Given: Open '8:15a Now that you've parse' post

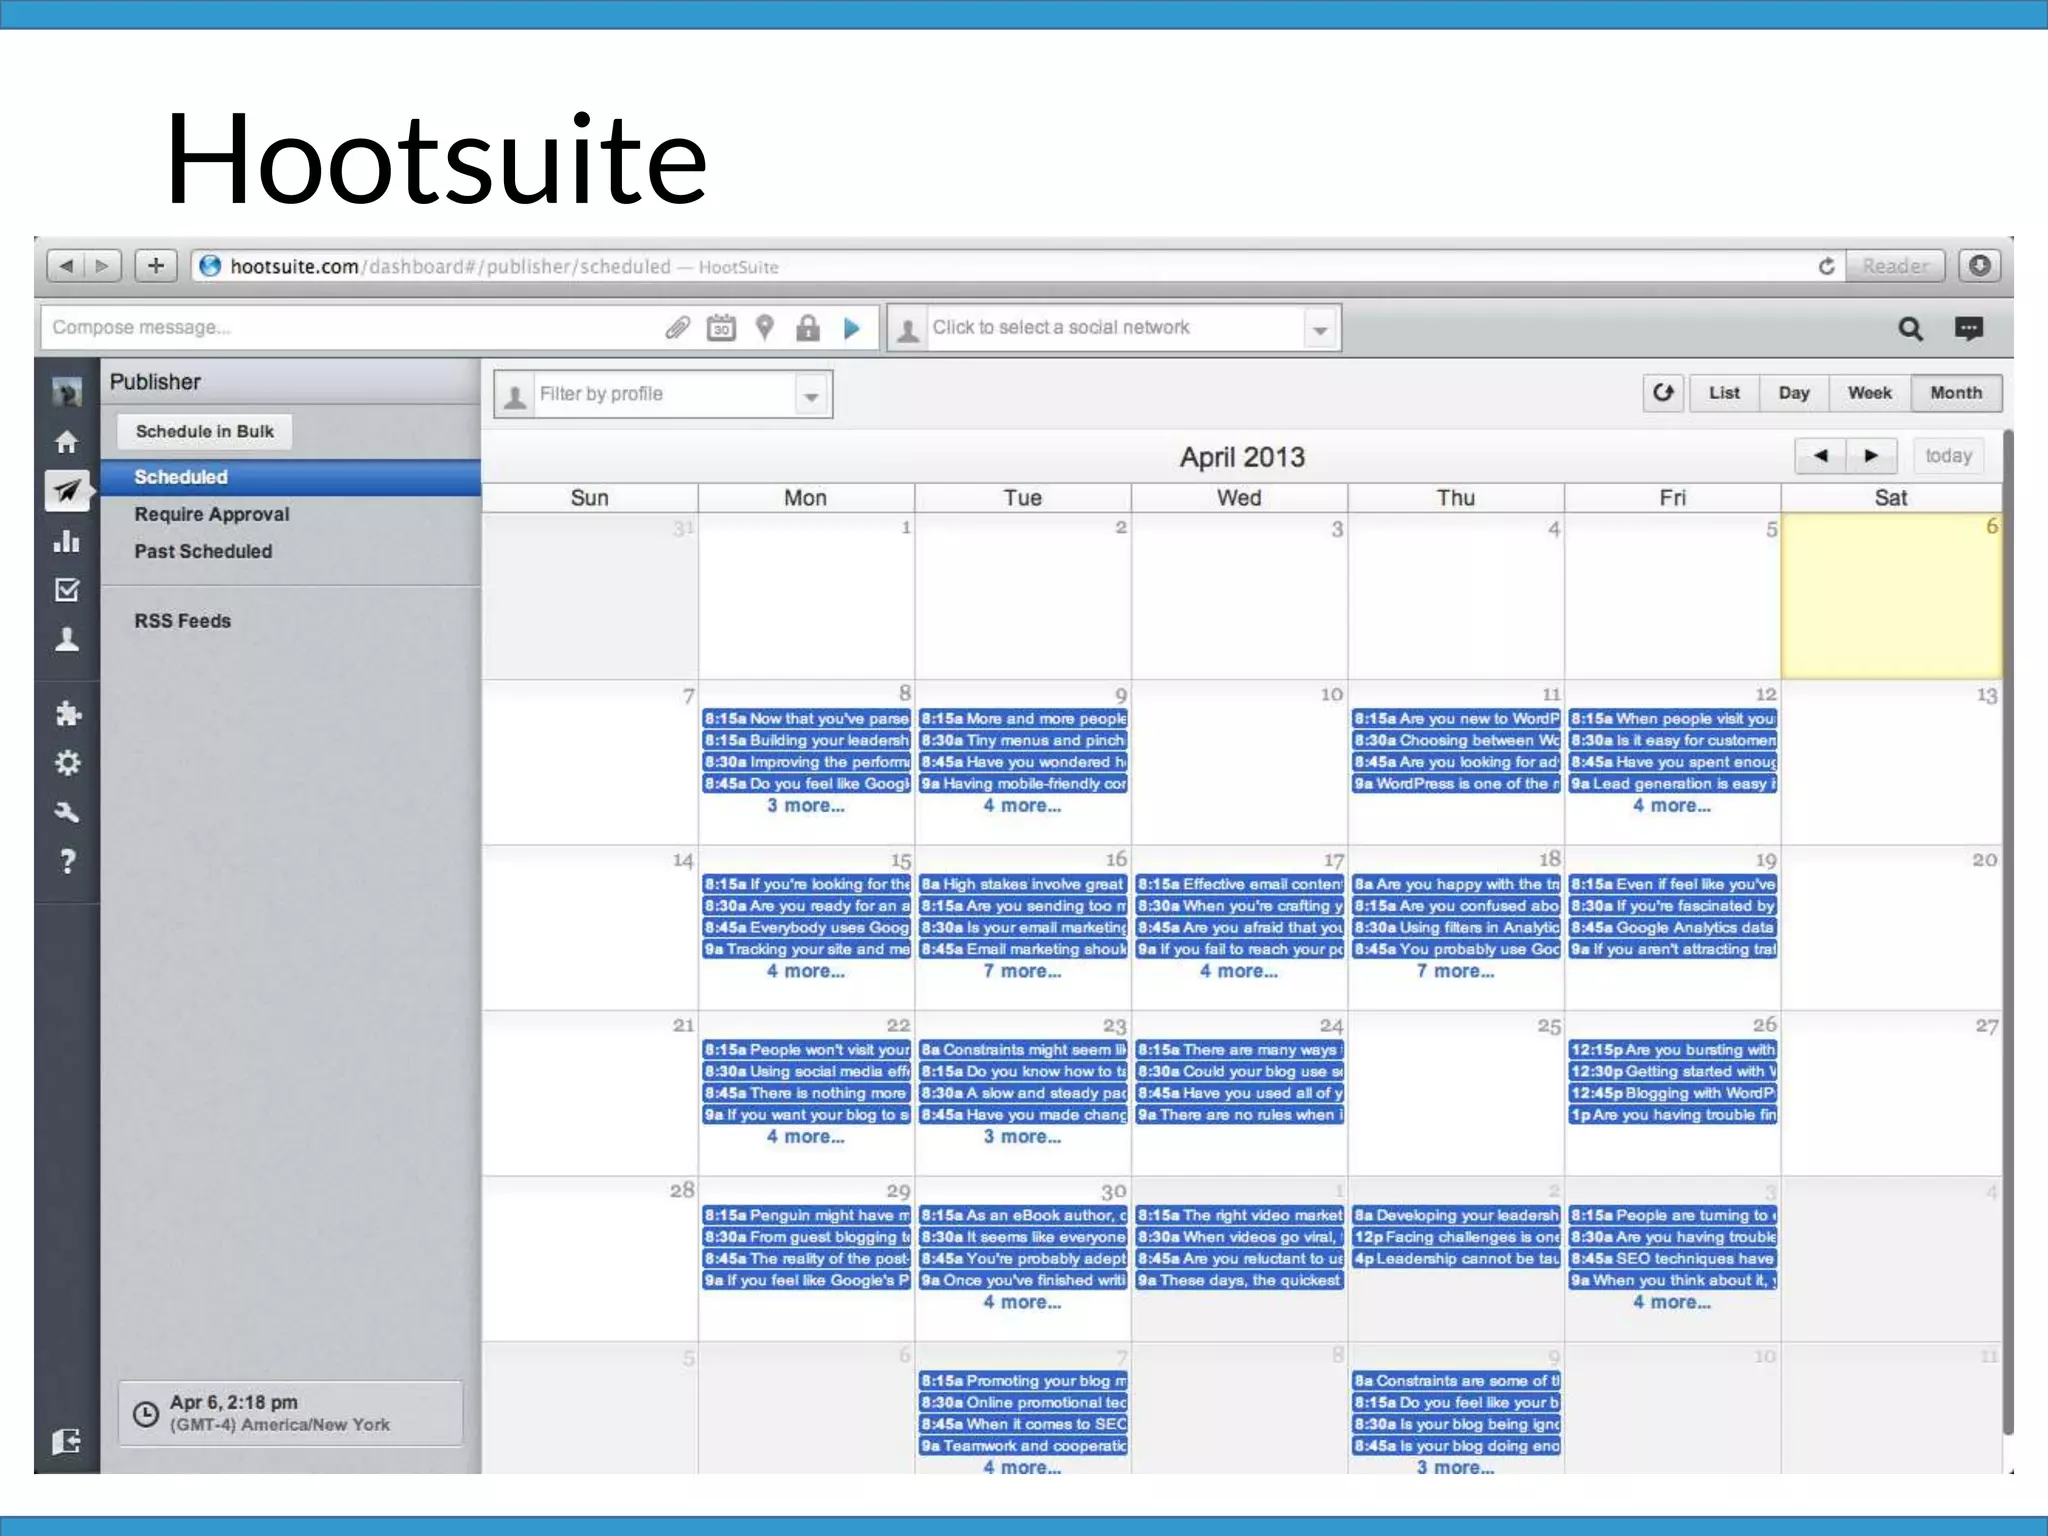Looking at the screenshot, I should click(806, 718).
